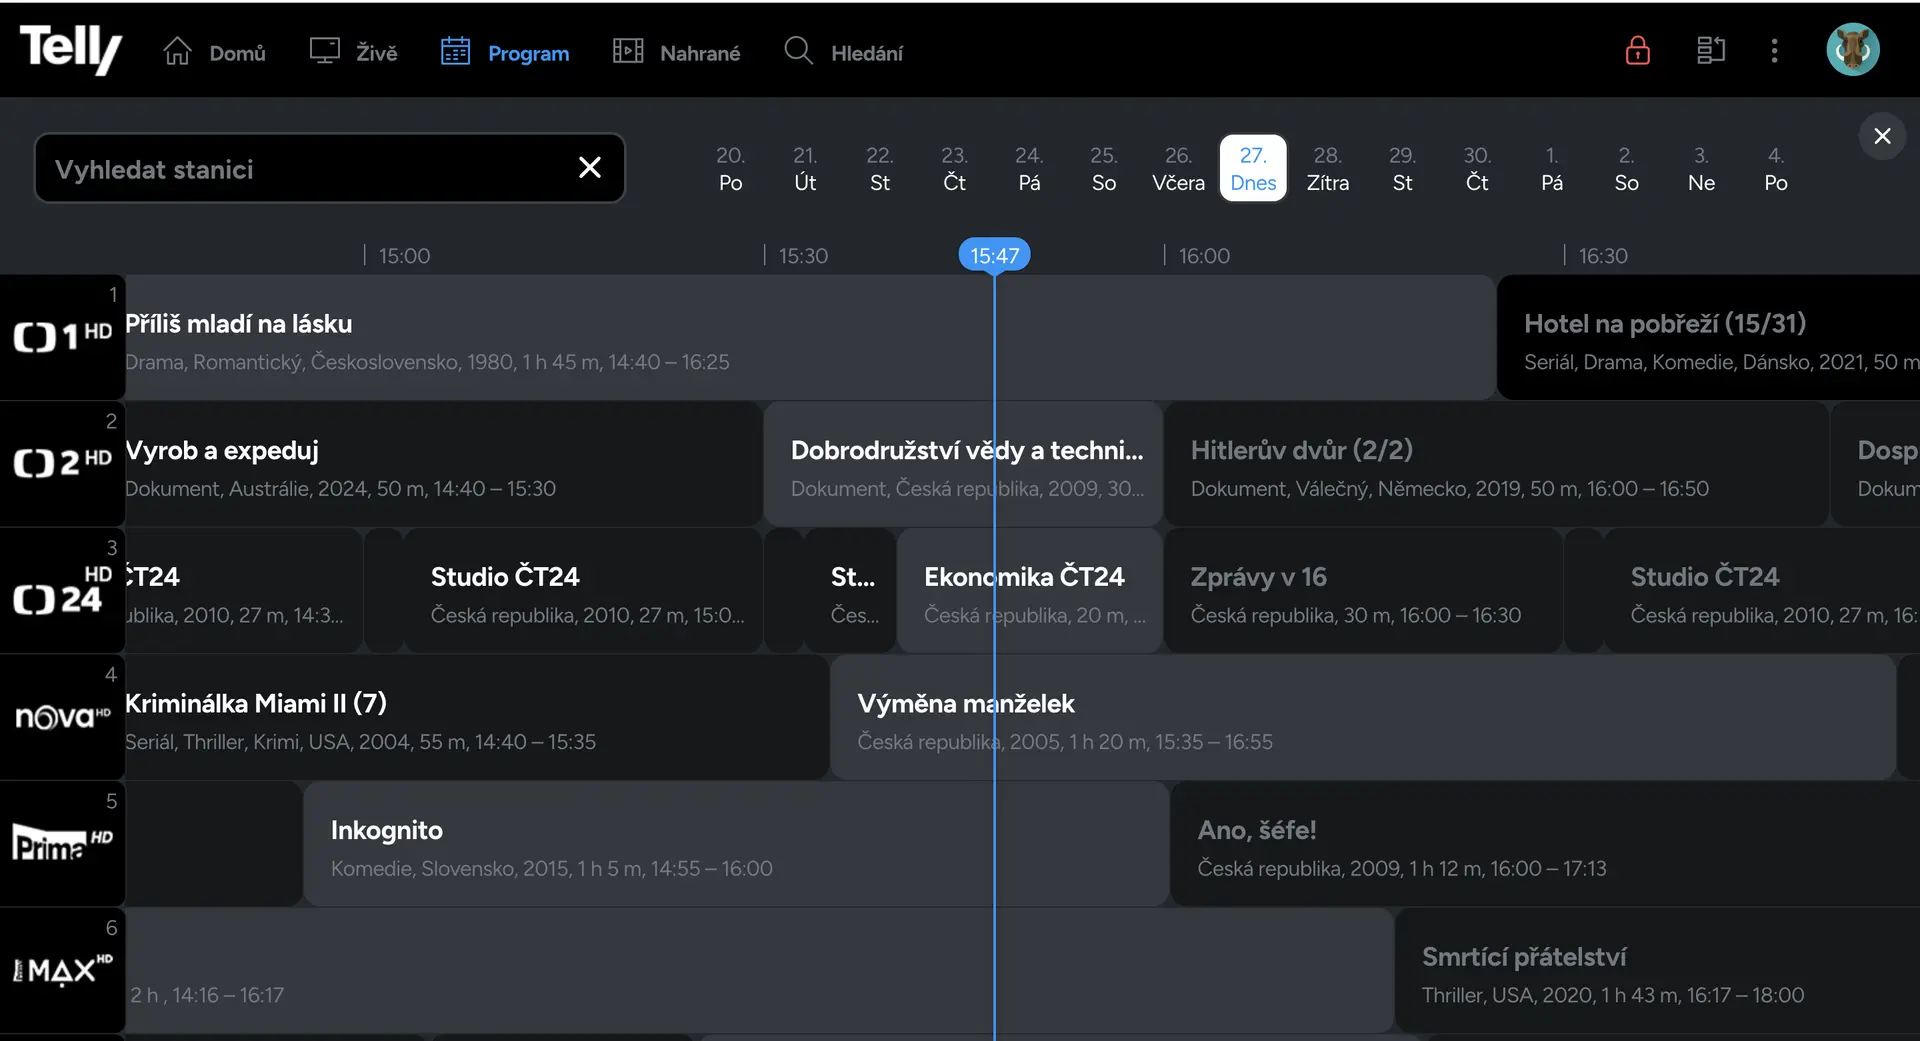The image size is (1920, 1041).
Task: Click the Telly logo
Action: click(70, 49)
